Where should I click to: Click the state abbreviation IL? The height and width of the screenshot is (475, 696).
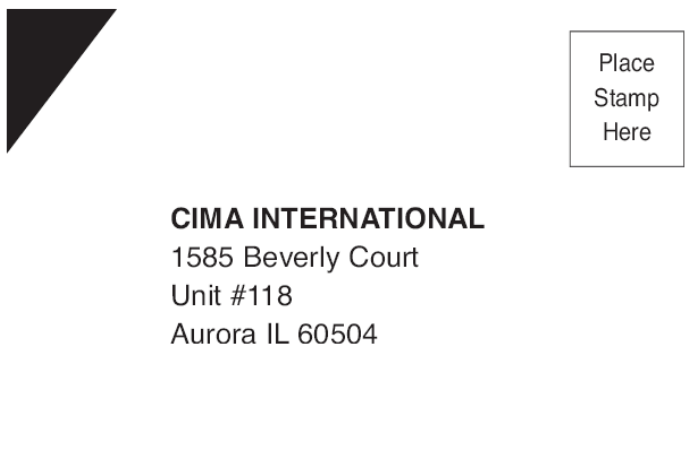point(278,334)
